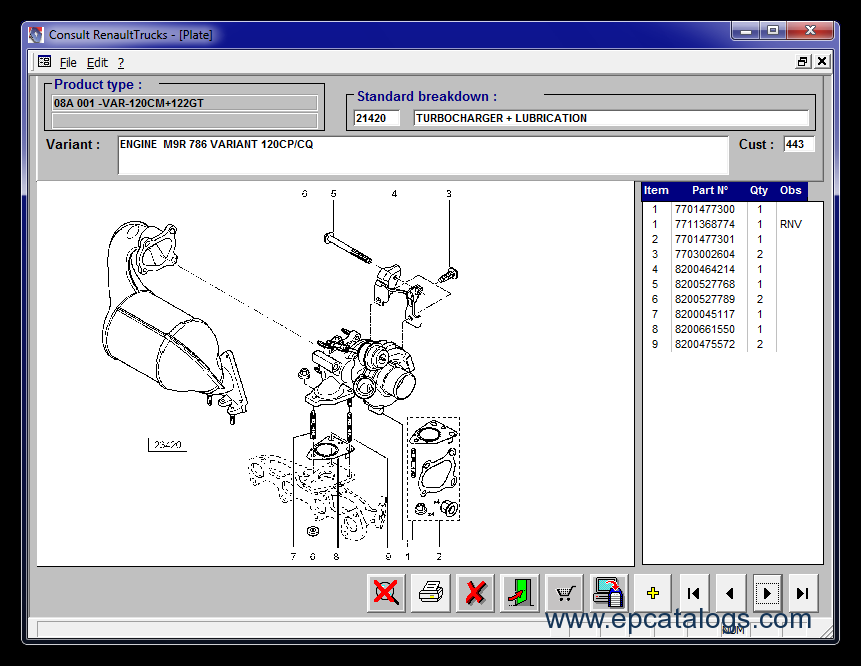Click callout number 5 atop diagram
Viewport: 861px width, 666px height.
coord(333,194)
